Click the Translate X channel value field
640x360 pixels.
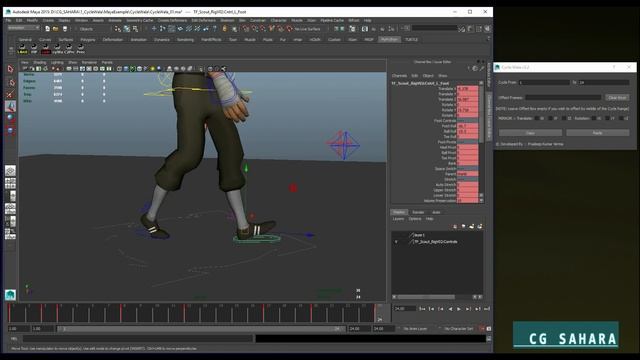point(467,89)
